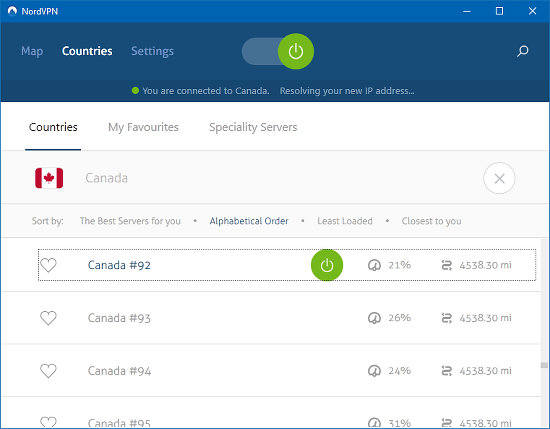Select the Canada #92 server name

pyautogui.click(x=119, y=265)
